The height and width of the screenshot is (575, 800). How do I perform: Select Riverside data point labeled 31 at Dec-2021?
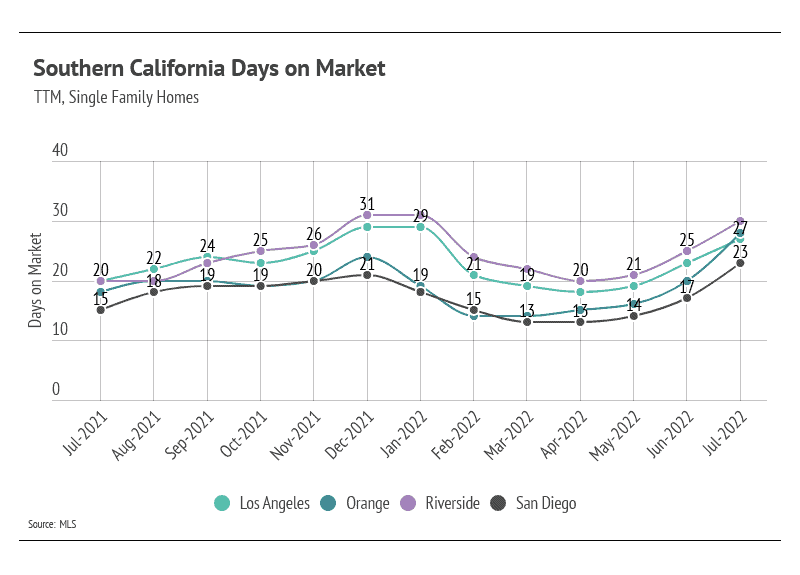(x=367, y=215)
